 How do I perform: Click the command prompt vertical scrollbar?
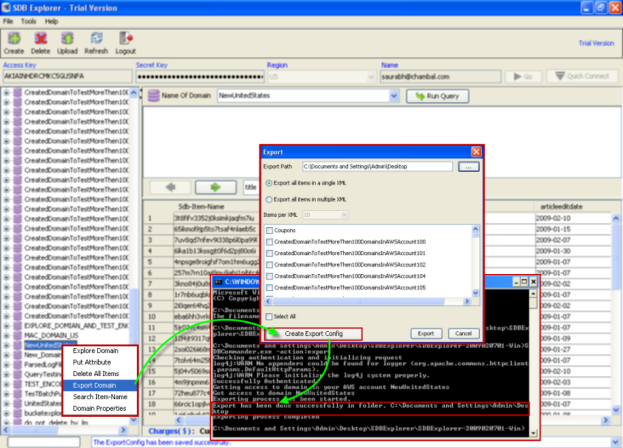533,363
